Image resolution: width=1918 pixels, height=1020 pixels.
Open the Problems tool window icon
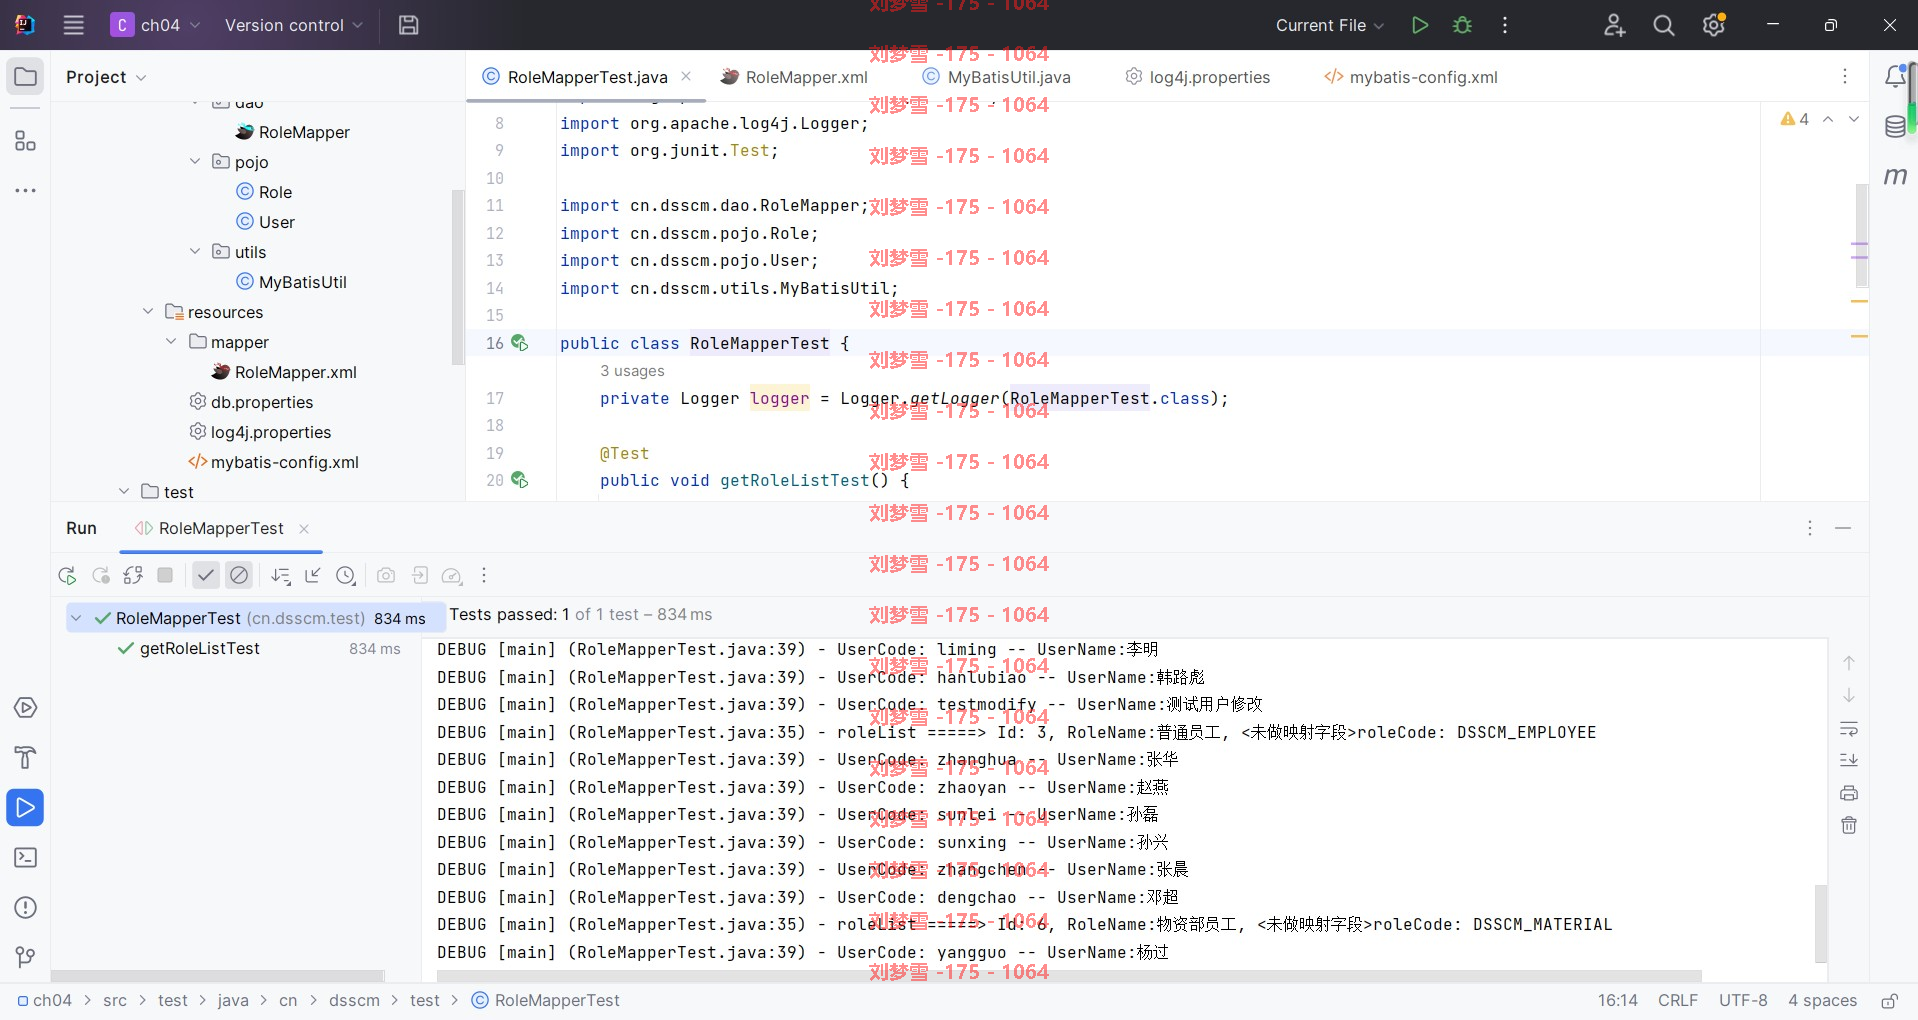(x=26, y=908)
